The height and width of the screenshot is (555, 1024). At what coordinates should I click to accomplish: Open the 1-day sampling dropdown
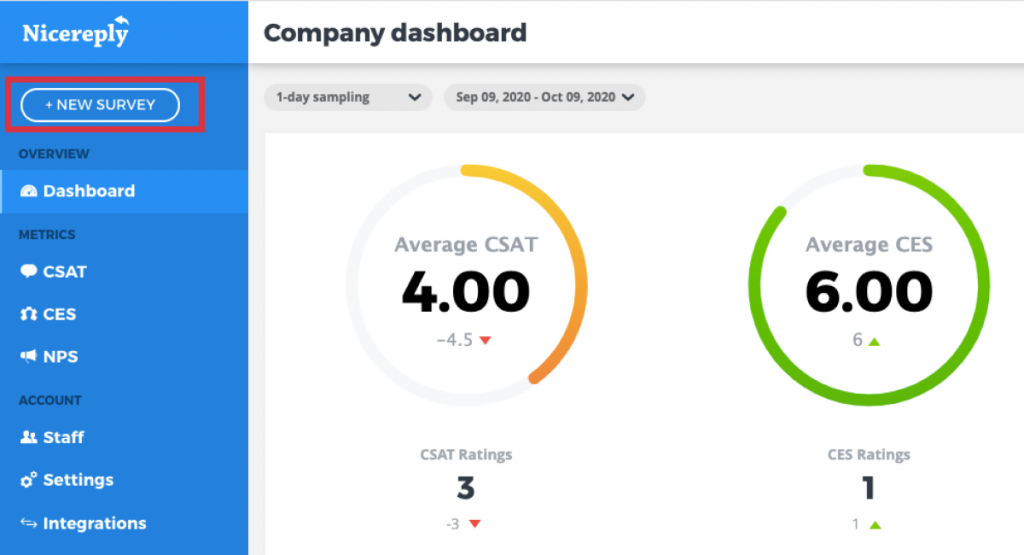click(x=347, y=97)
